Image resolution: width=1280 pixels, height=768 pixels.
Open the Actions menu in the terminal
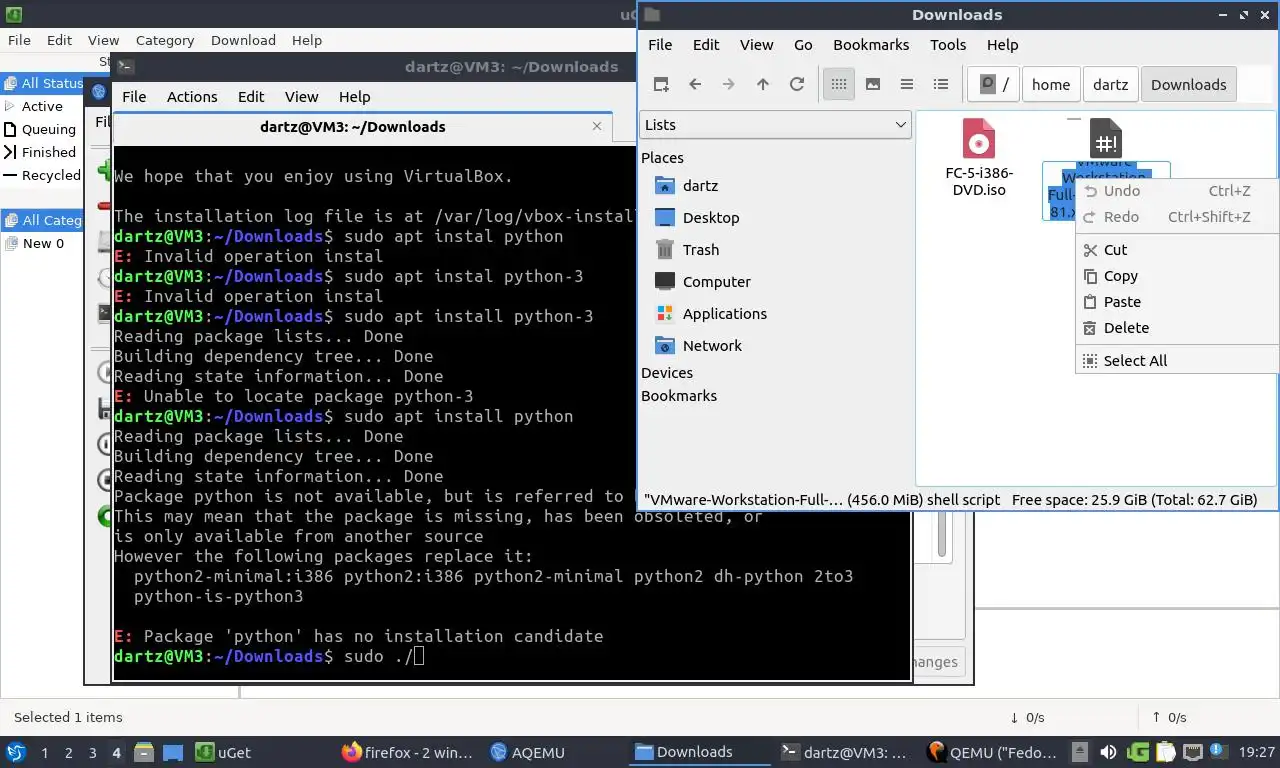click(192, 97)
